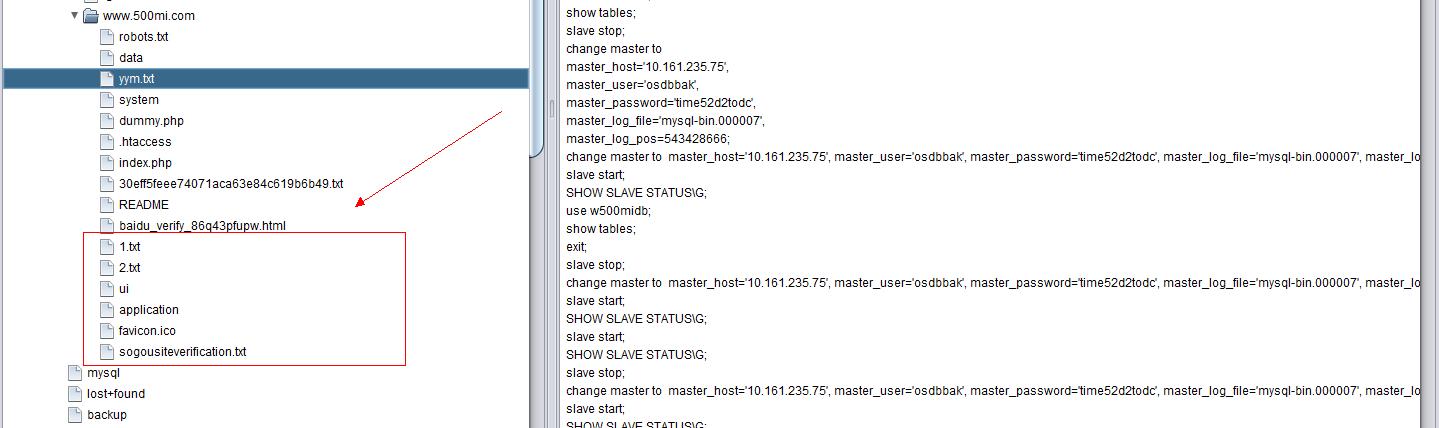This screenshot has height=428, width=1439.
Task: Click the ui file icon
Action: tap(107, 289)
